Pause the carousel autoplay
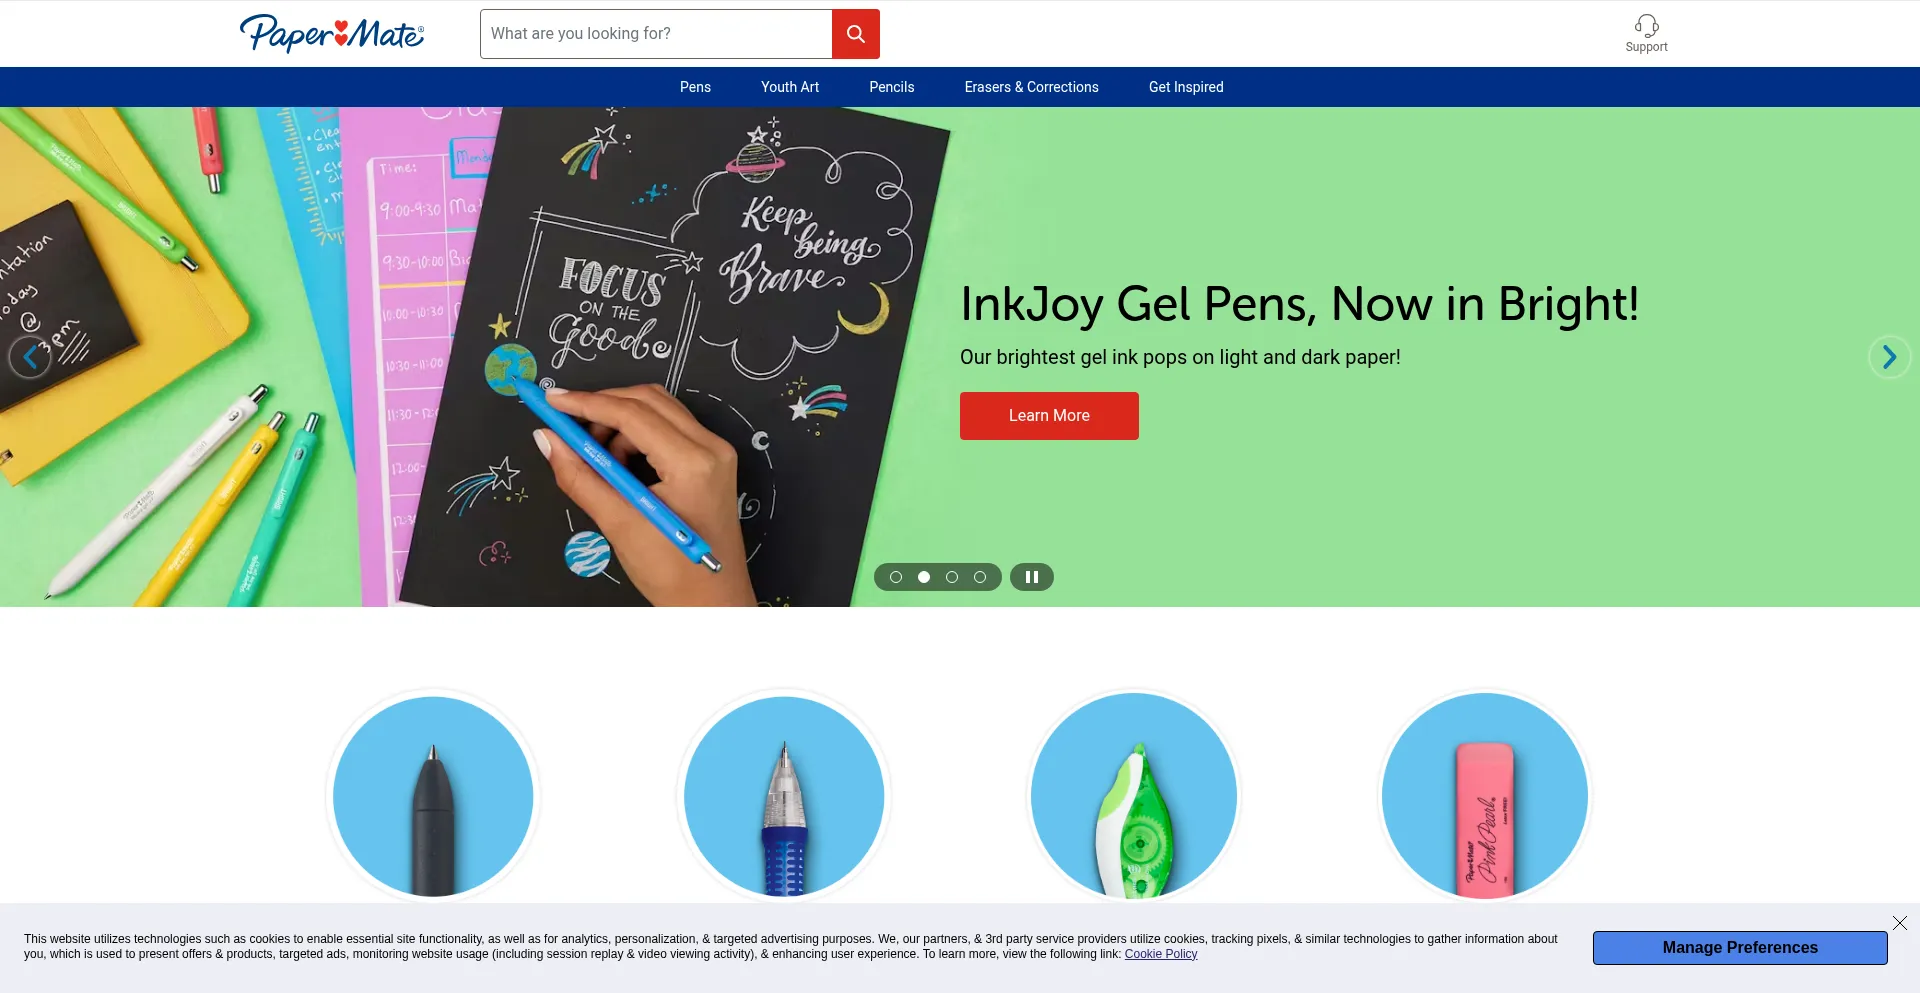This screenshot has height=993, width=1920. [x=1031, y=577]
